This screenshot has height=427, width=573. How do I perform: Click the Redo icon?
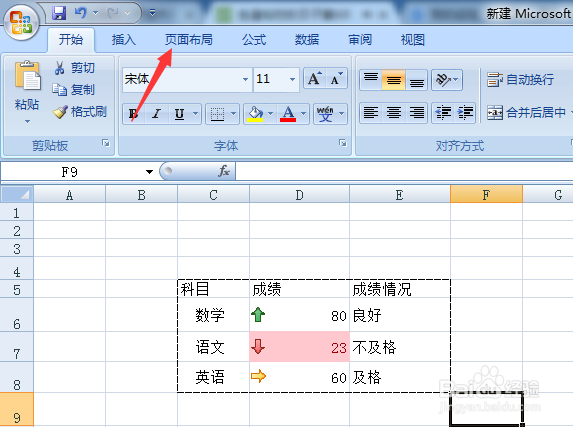[x=113, y=13]
